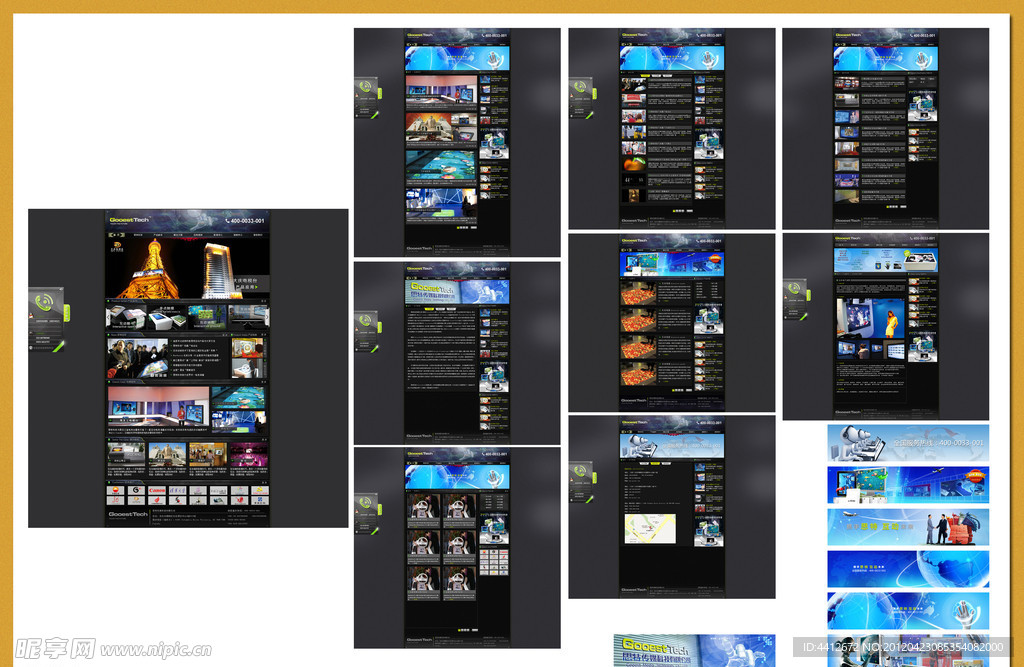Click the Canon logo in homepage client logos

pyautogui.click(x=156, y=491)
